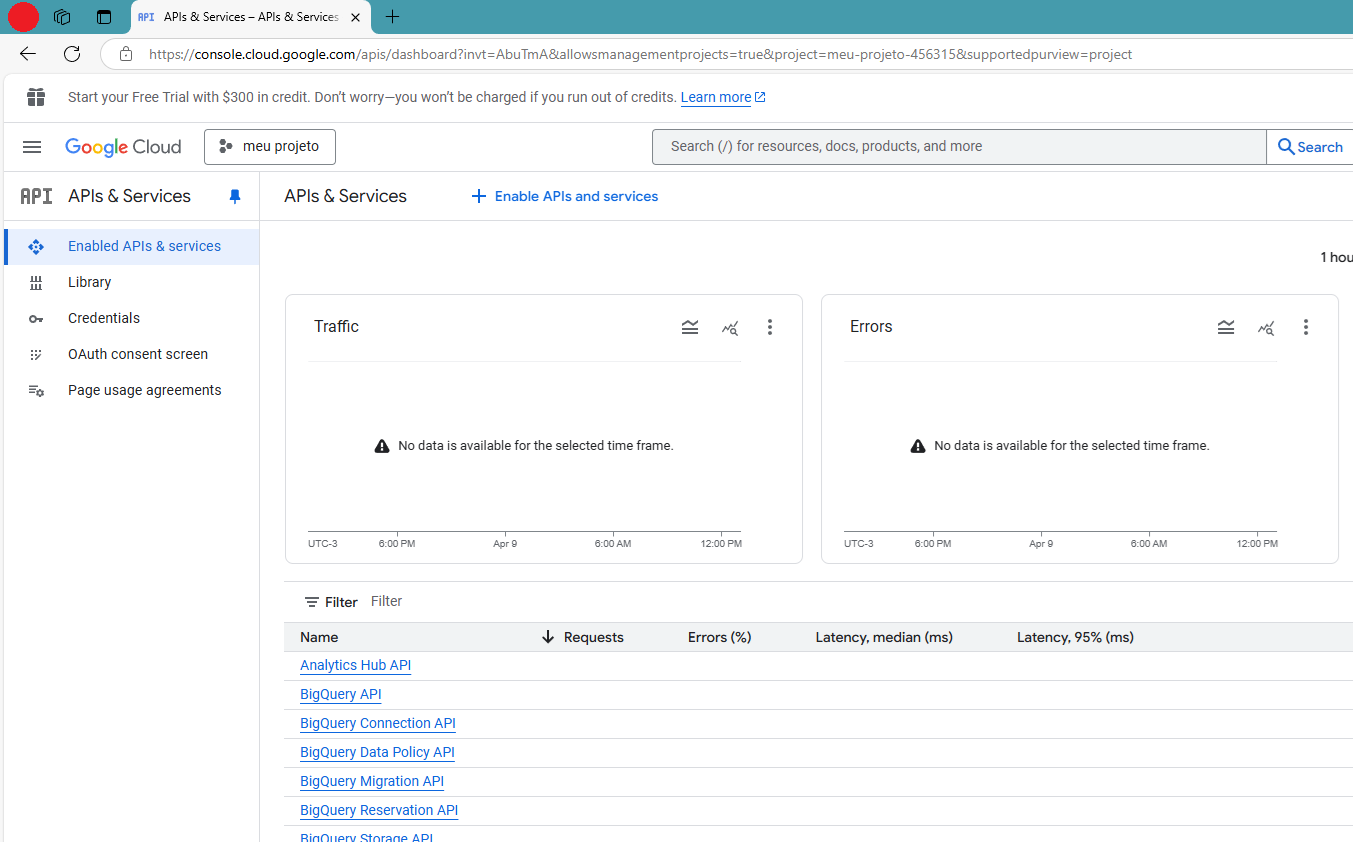This screenshot has width=1353, height=842.
Task: Unpin APIs & Services using the pin icon
Action: tap(234, 196)
